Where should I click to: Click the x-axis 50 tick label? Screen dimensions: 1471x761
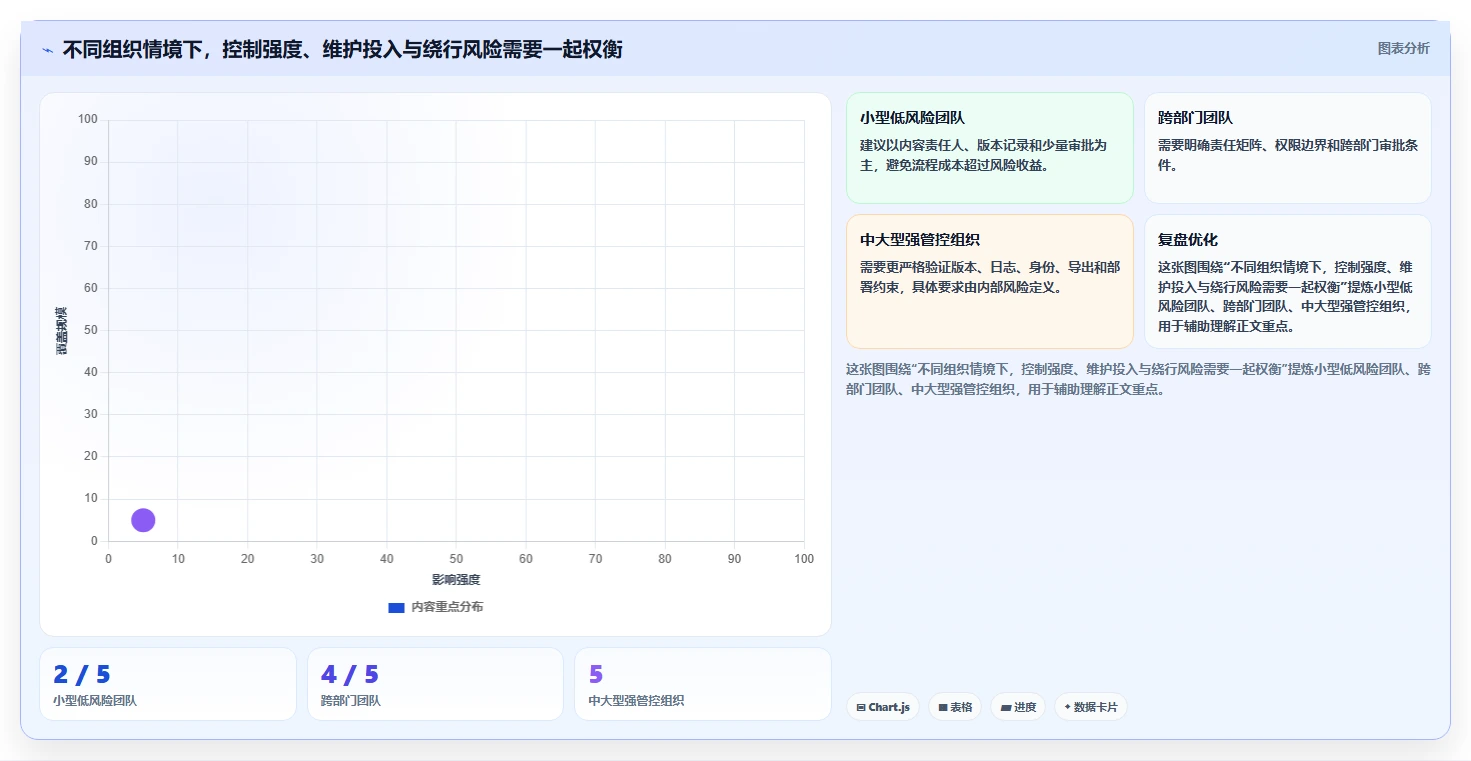pyautogui.click(x=456, y=558)
